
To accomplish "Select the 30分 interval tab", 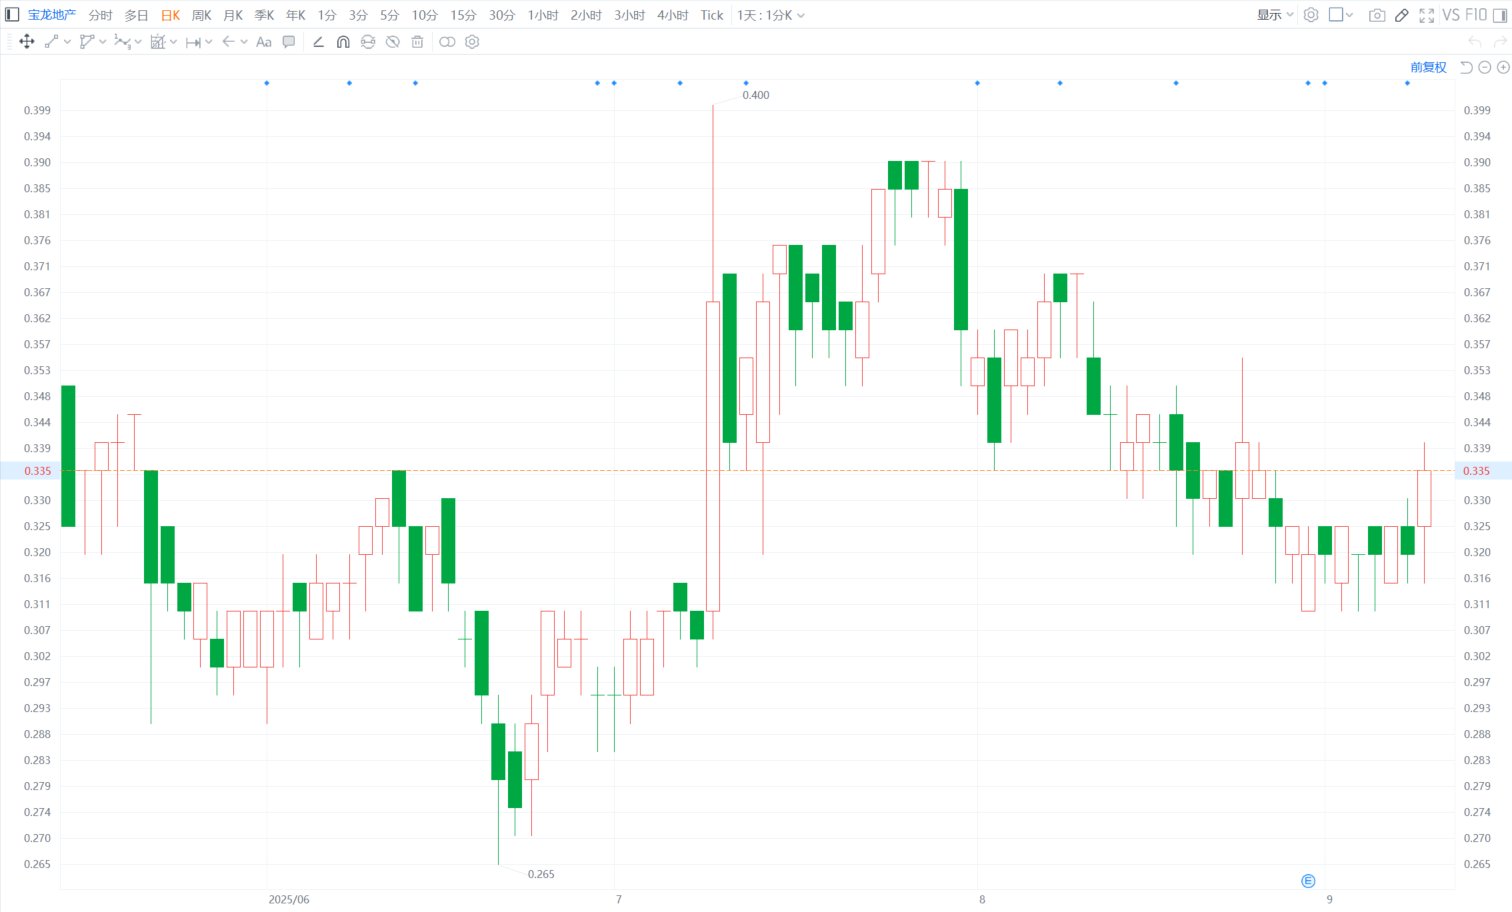I will (x=502, y=15).
